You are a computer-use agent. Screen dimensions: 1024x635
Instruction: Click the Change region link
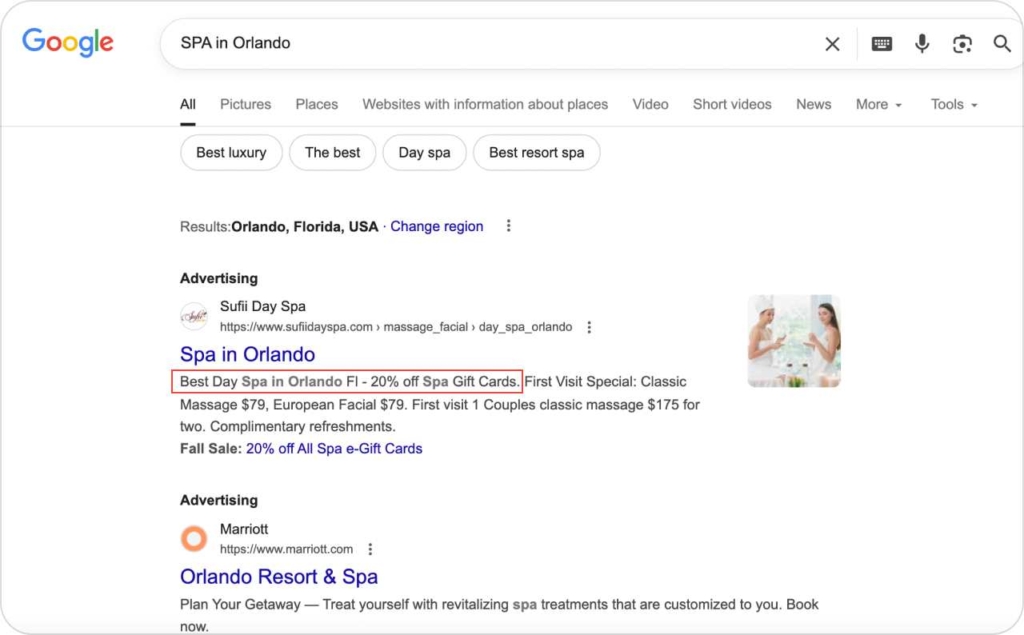point(437,226)
